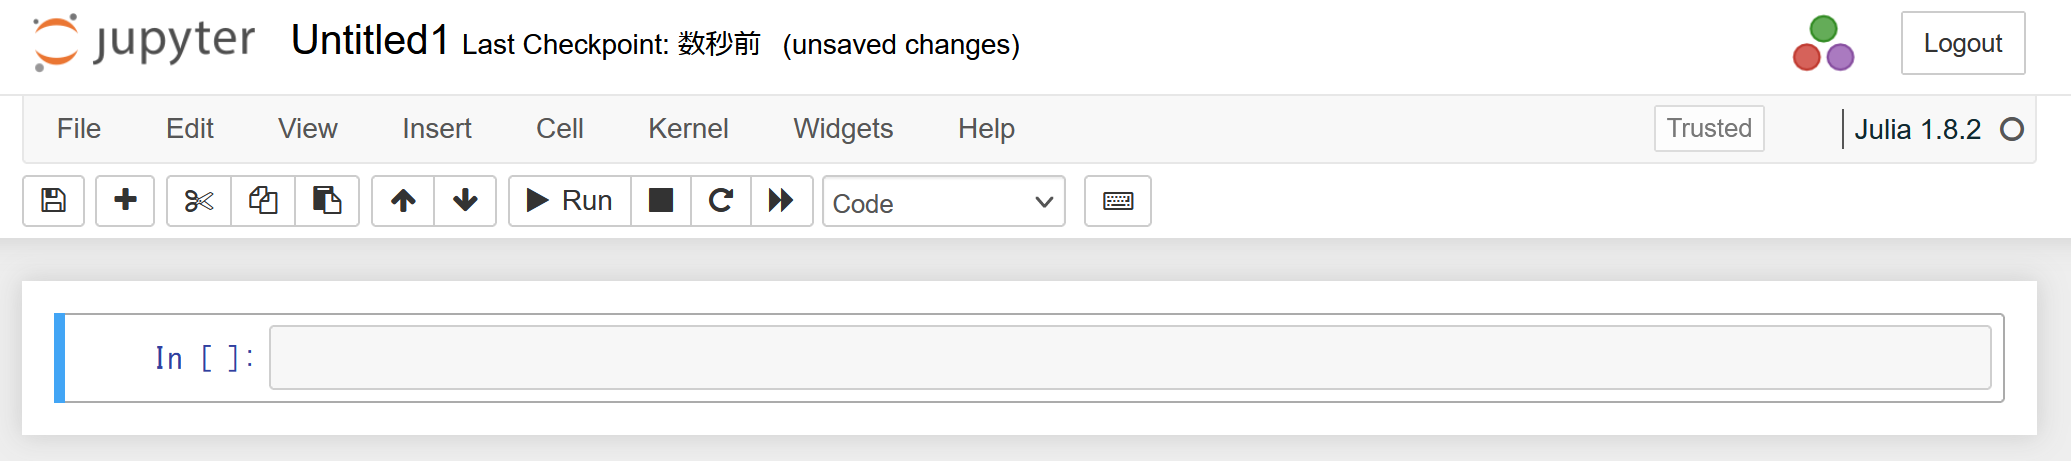
Task: Open the File menu
Action: (x=79, y=129)
